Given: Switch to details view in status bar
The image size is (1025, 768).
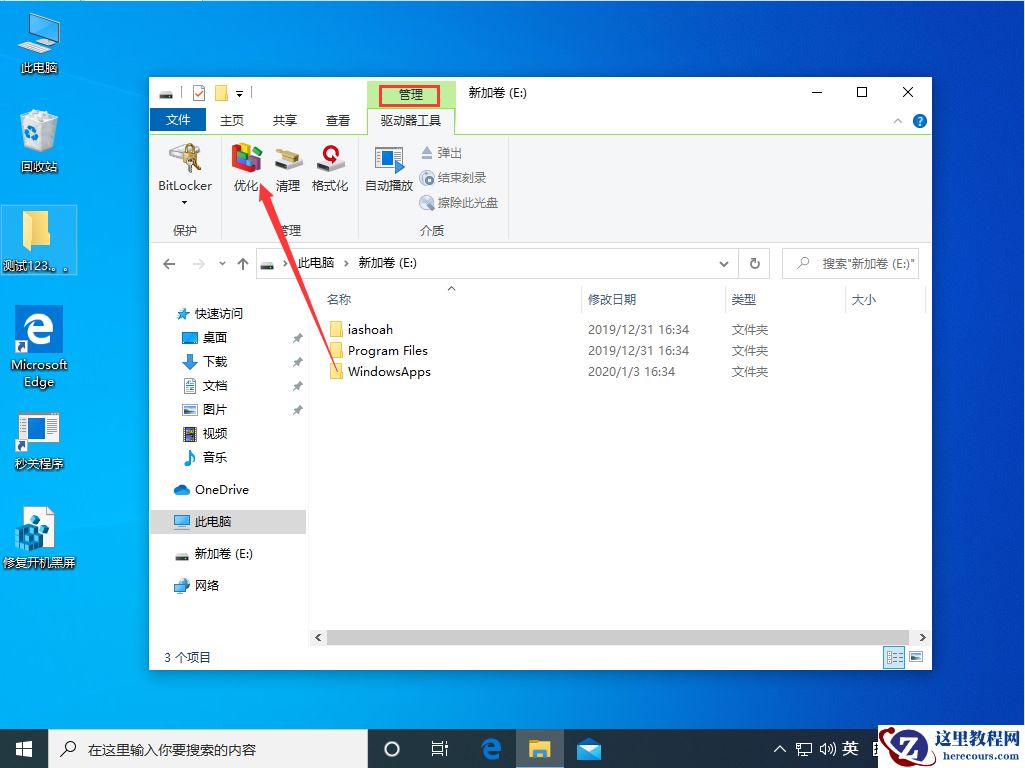Looking at the screenshot, I should click(x=893, y=657).
